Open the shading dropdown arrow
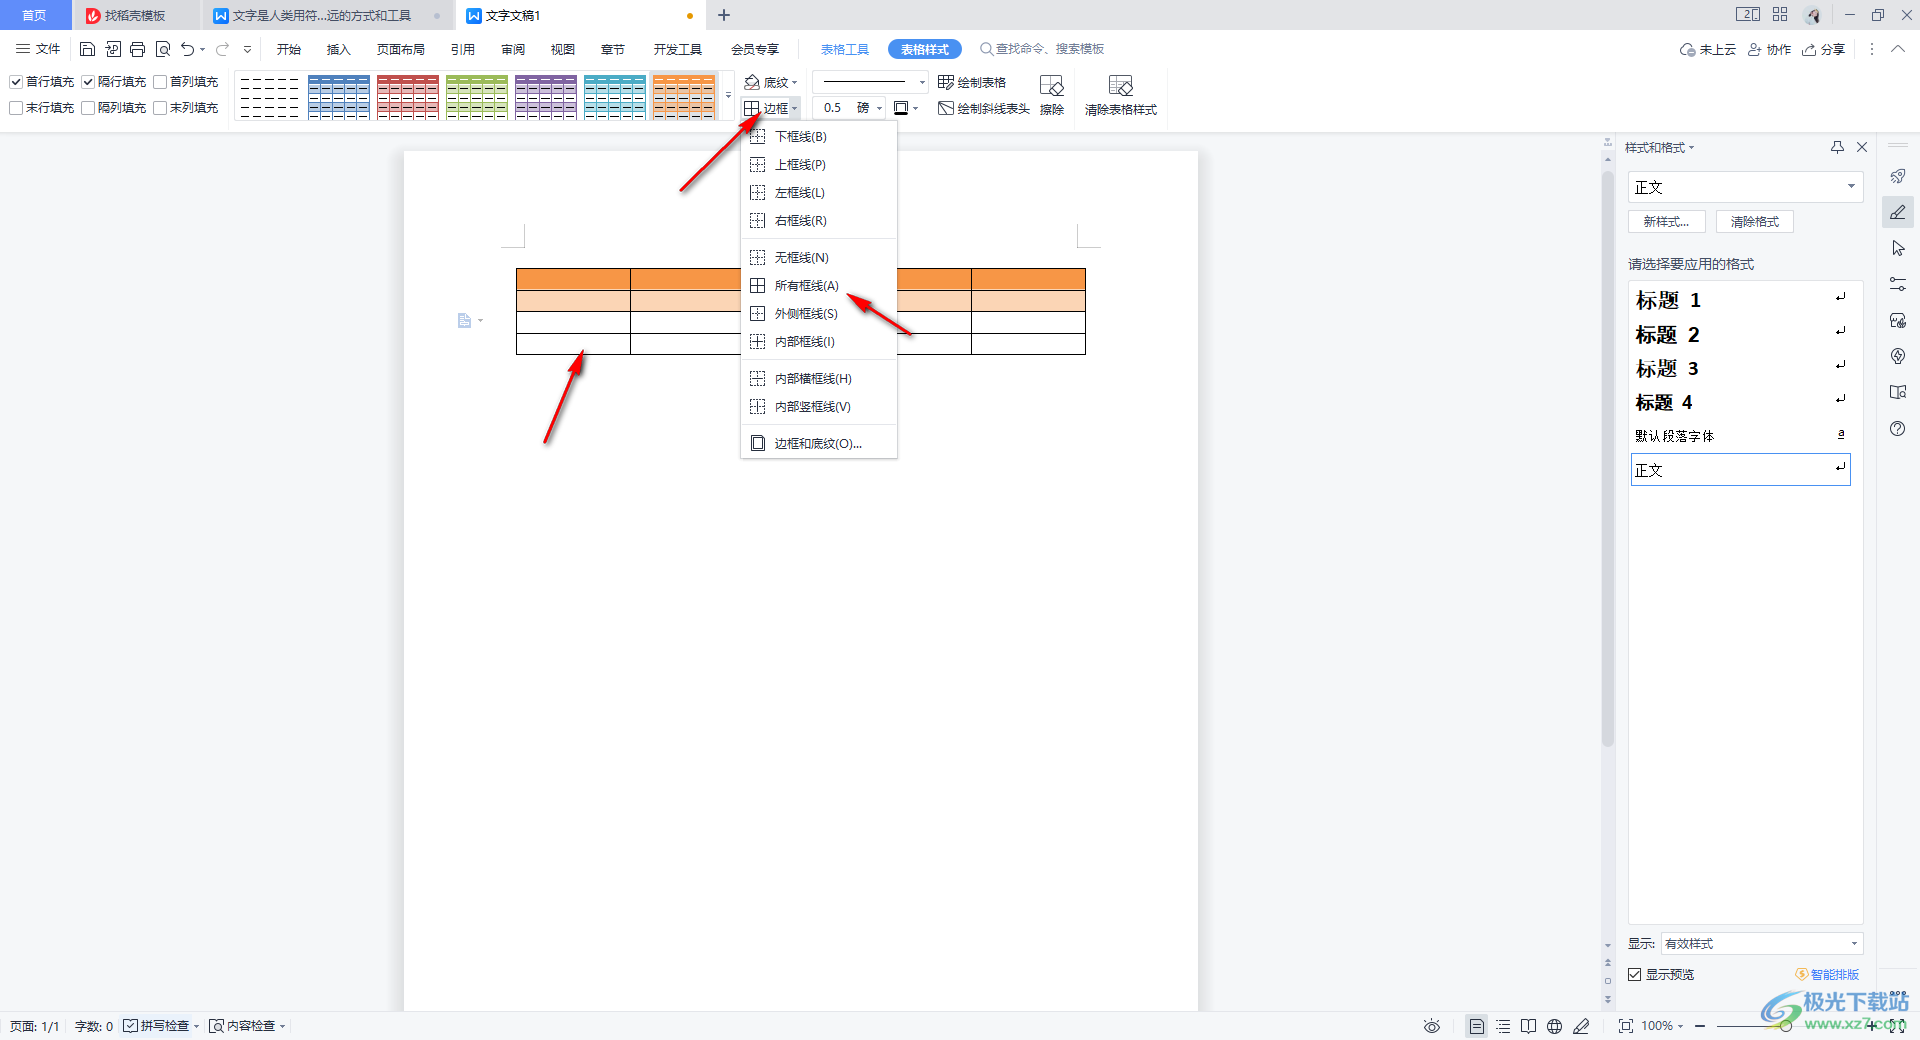The width and height of the screenshot is (1920, 1040). [x=795, y=83]
